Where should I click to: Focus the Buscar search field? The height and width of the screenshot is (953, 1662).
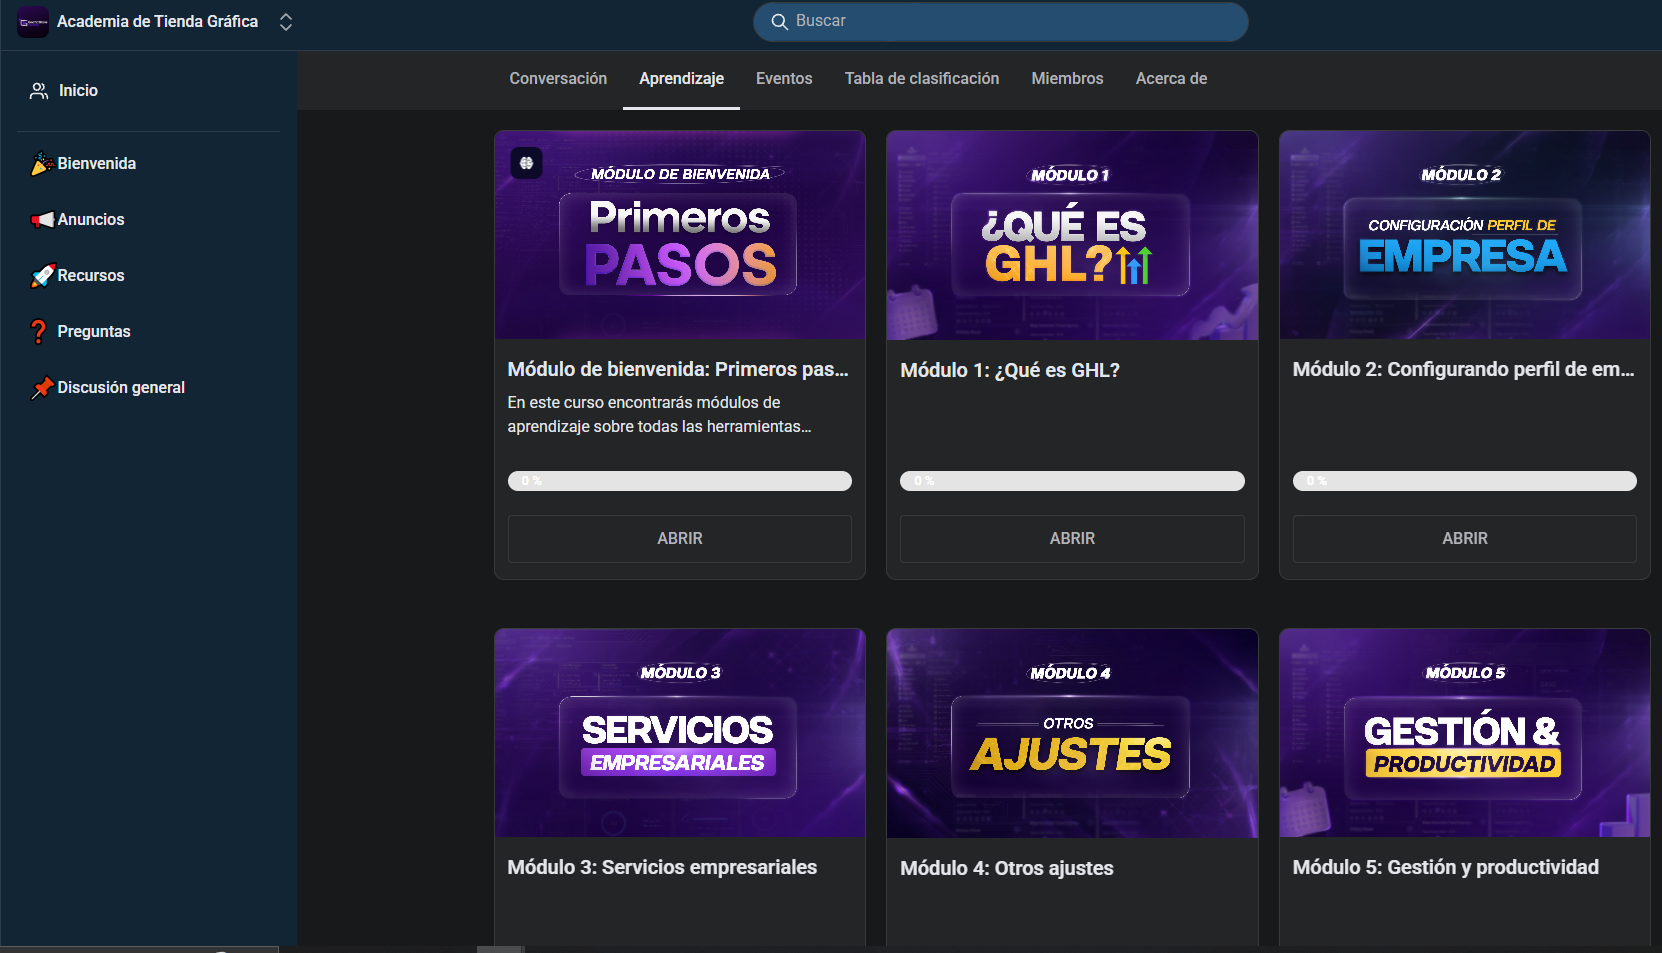(x=1000, y=21)
